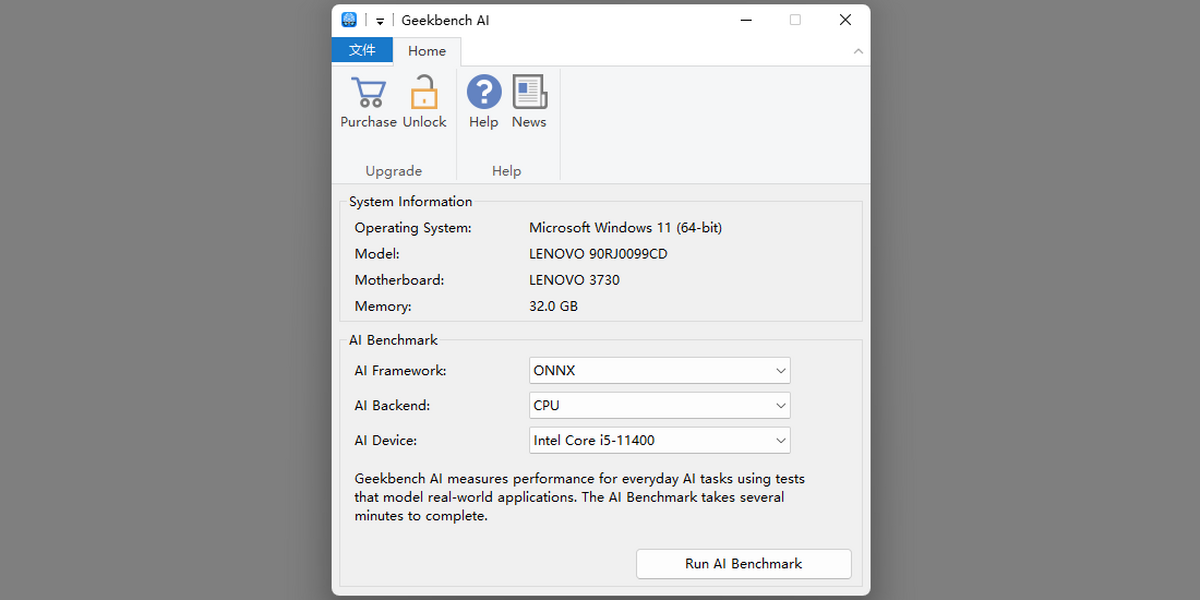Open the 文件 file menu tab
This screenshot has width=1200, height=600.
362,50
